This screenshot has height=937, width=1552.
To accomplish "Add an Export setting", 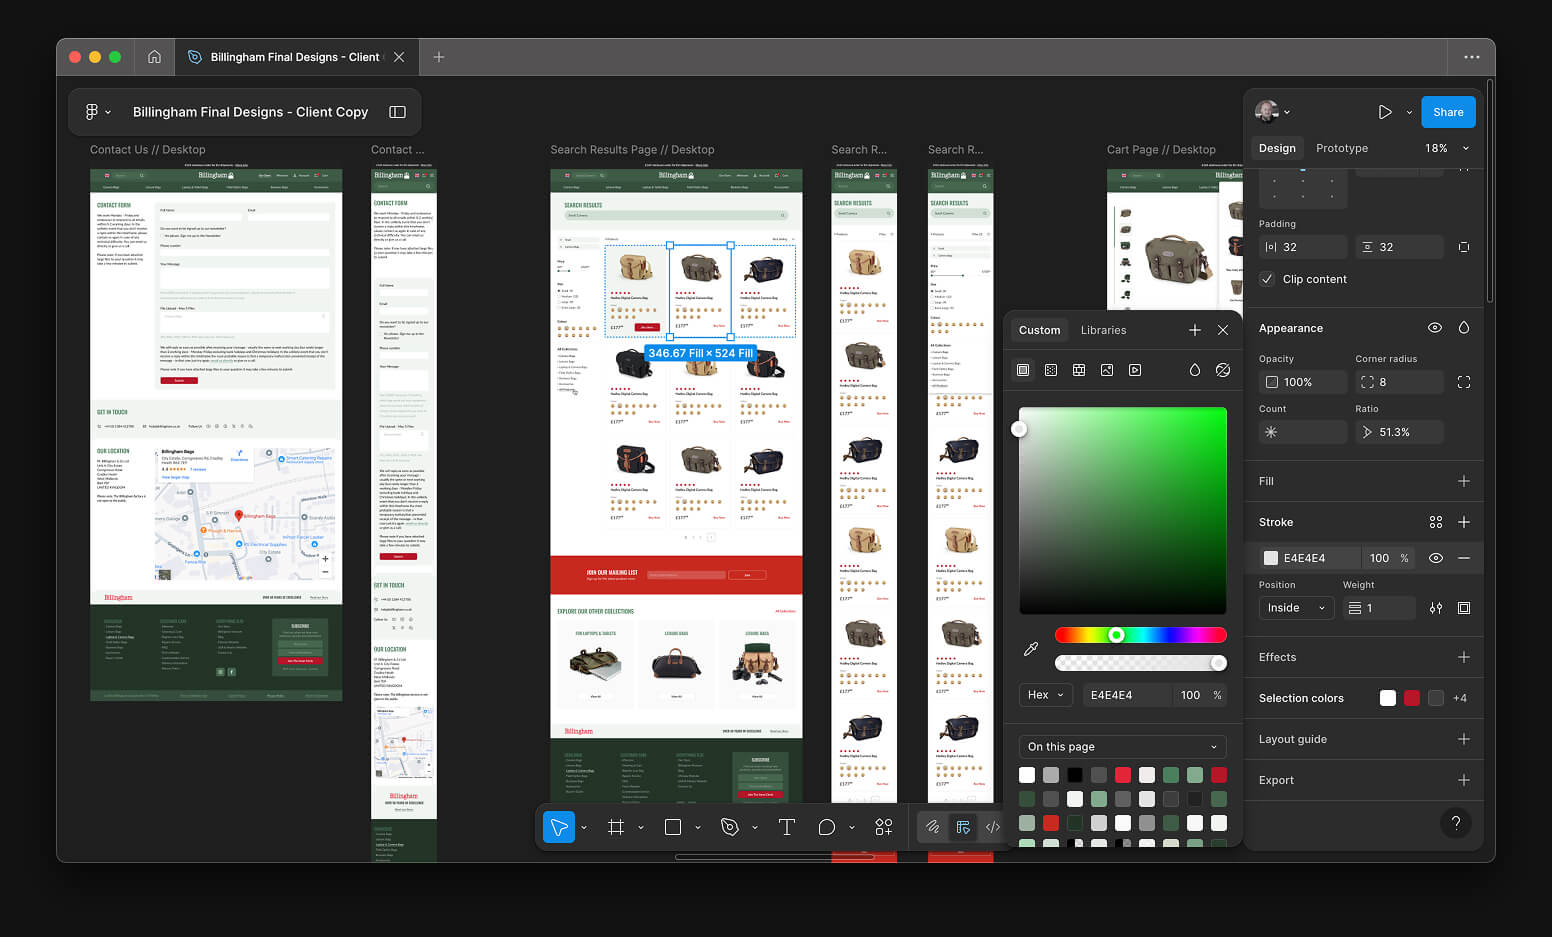I will [x=1464, y=780].
